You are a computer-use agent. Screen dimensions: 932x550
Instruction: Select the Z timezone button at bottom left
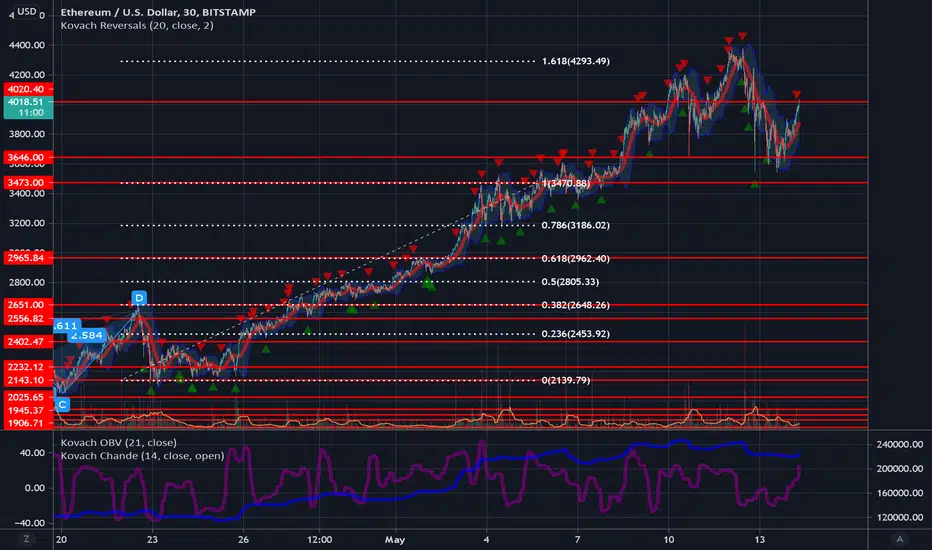coord(26,539)
